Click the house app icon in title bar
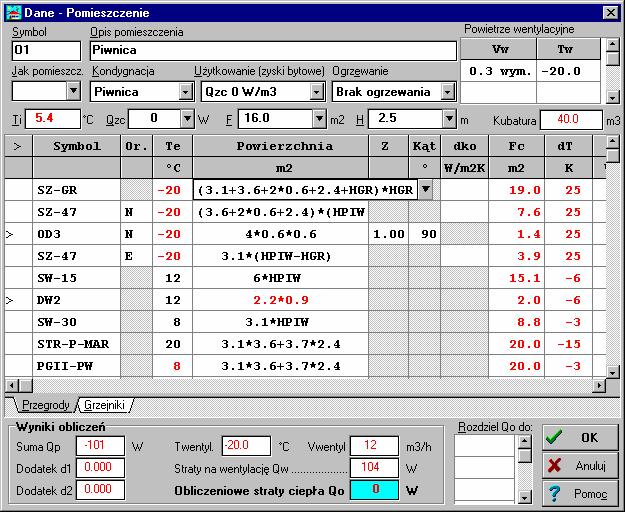 (14, 13)
